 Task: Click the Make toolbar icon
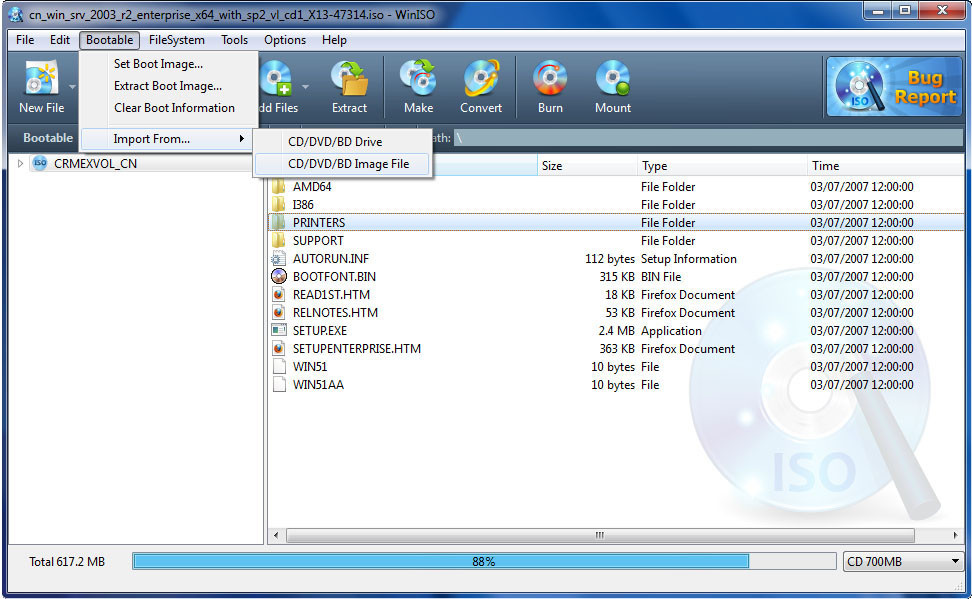(418, 87)
